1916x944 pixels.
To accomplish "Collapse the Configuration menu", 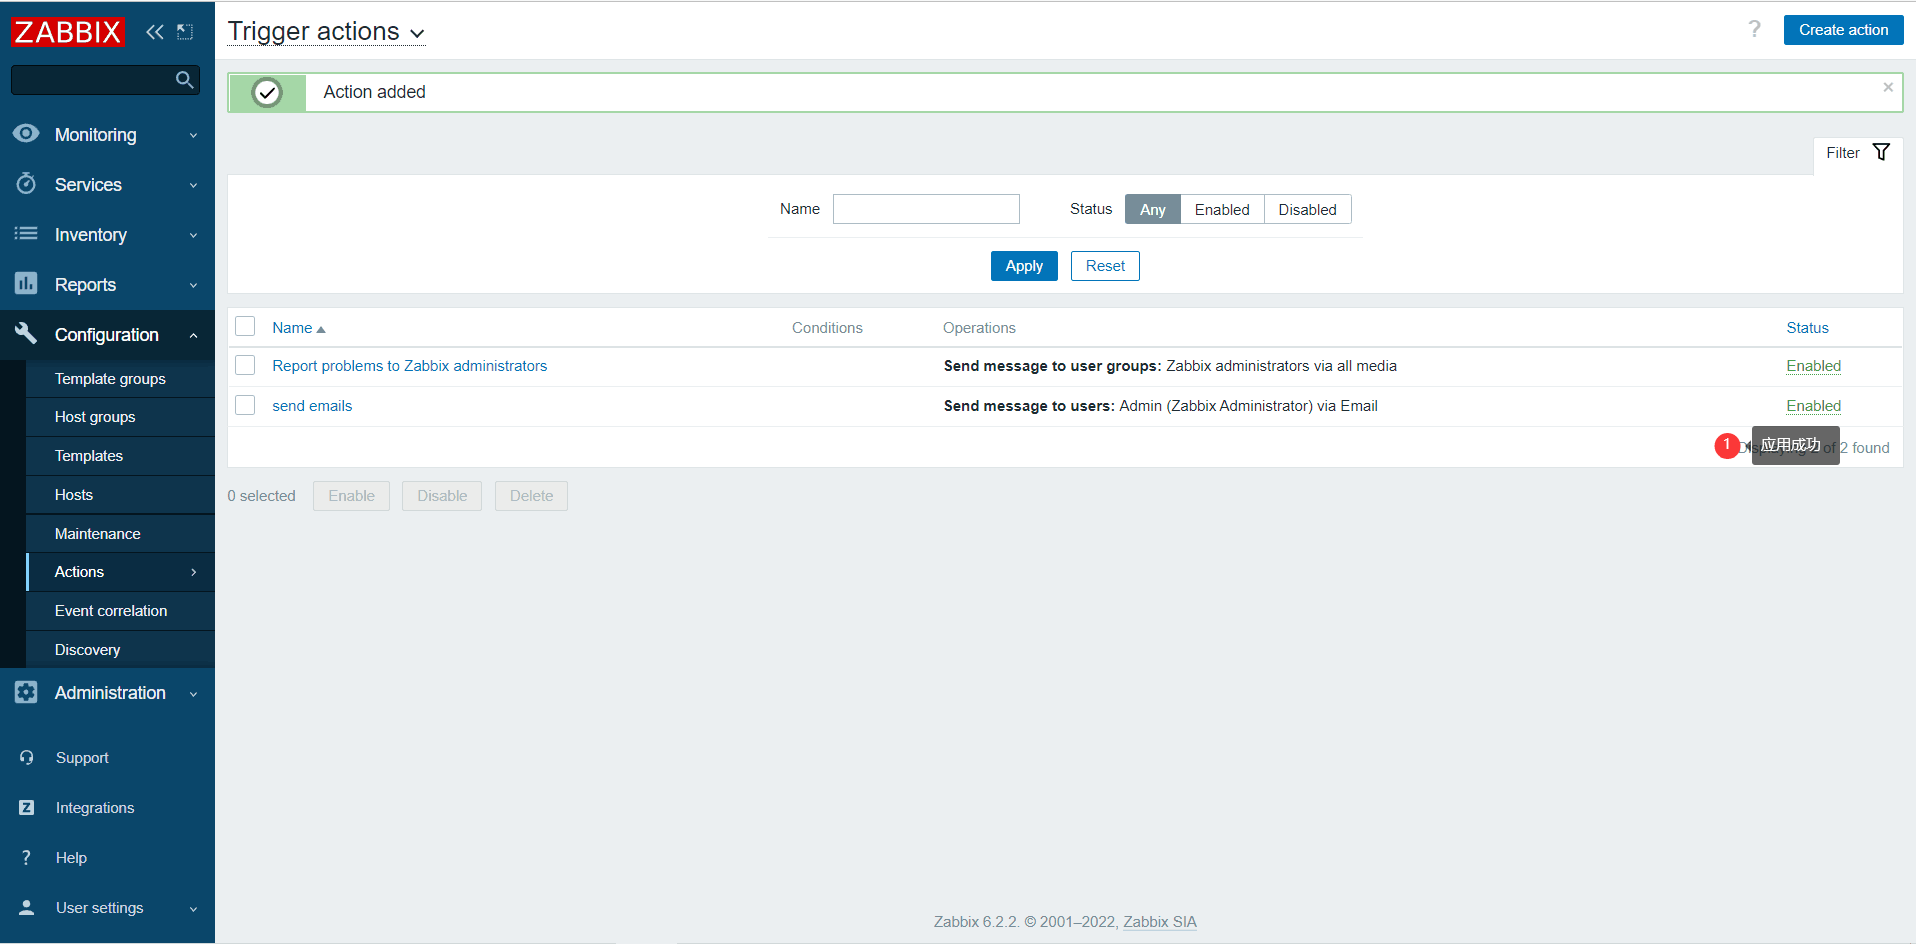I will click(x=193, y=335).
